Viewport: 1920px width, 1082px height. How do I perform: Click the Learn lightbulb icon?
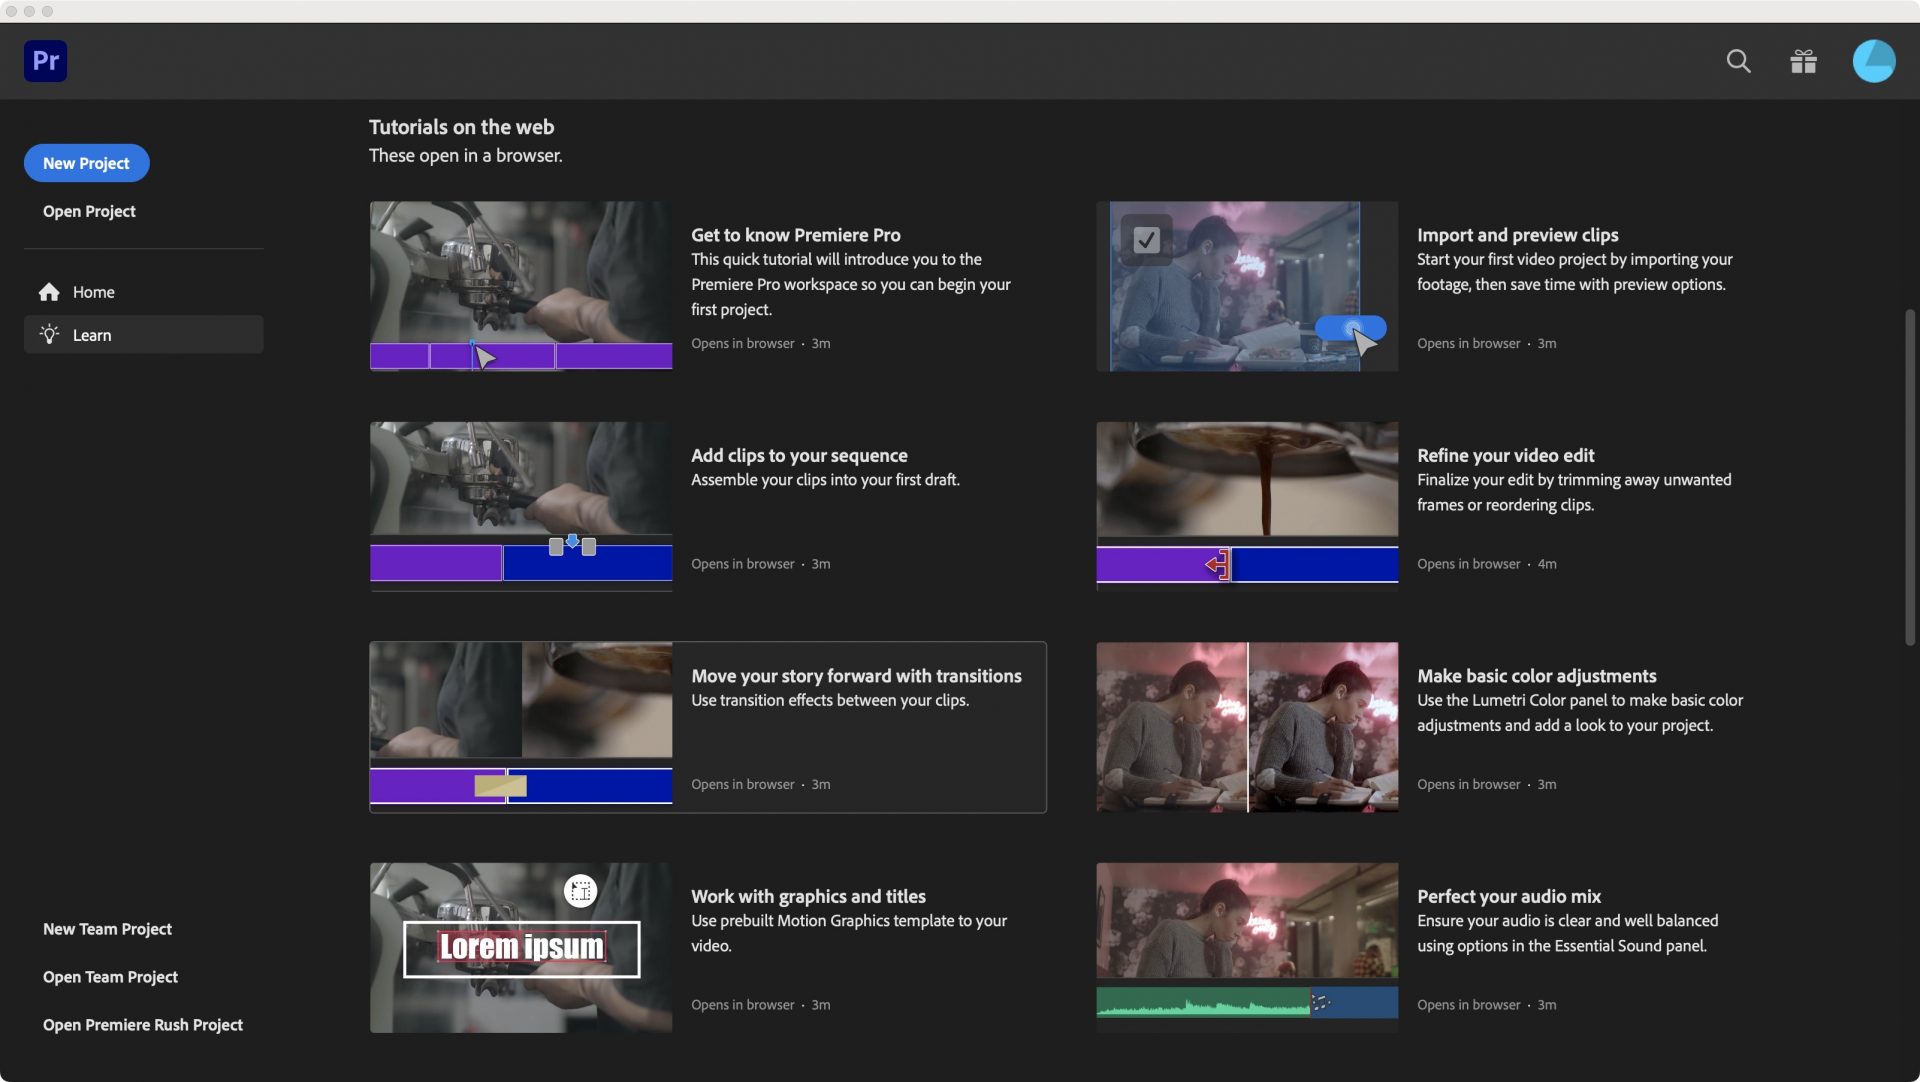49,334
